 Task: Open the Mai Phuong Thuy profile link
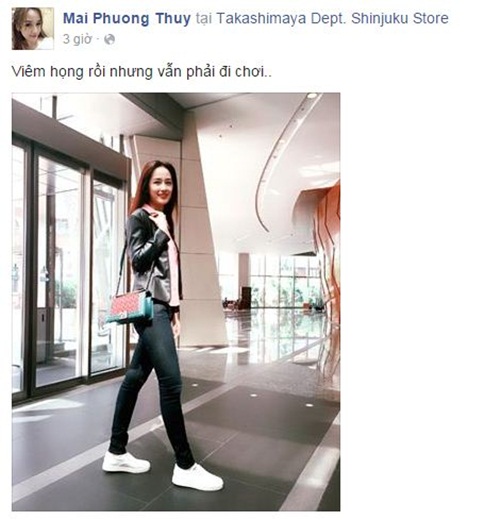127,19
